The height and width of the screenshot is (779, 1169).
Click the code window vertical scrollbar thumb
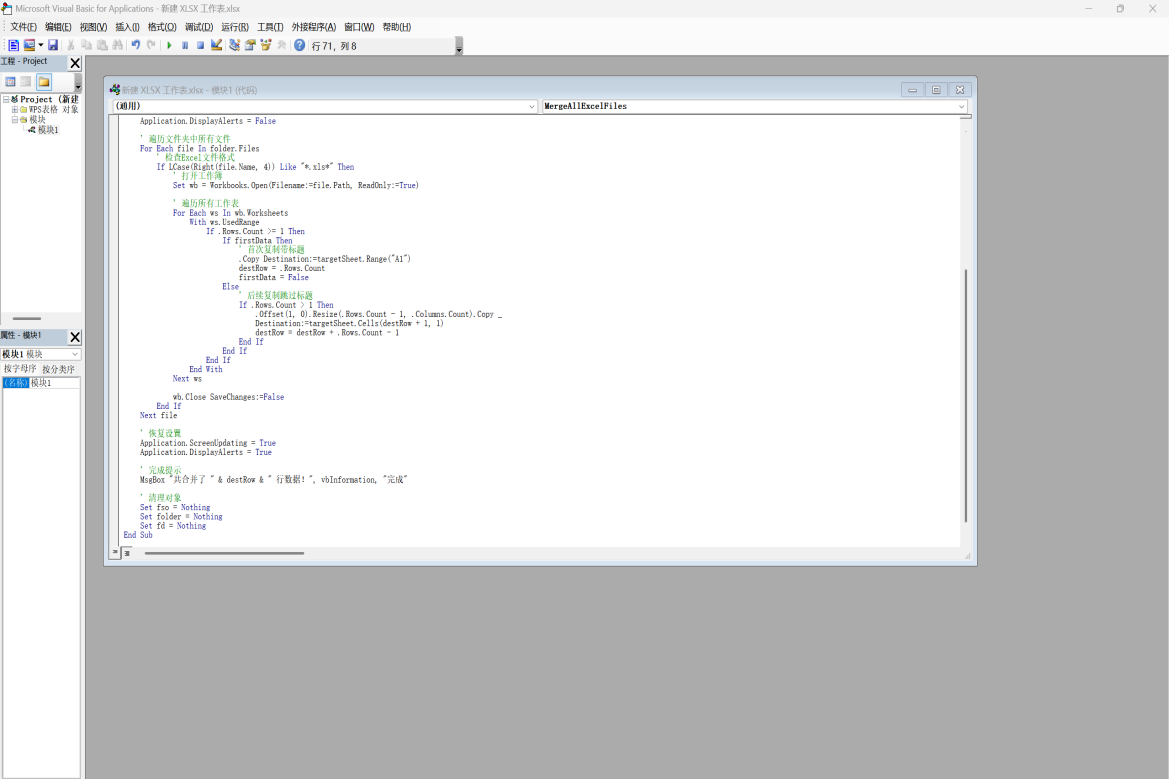[x=965, y=396]
